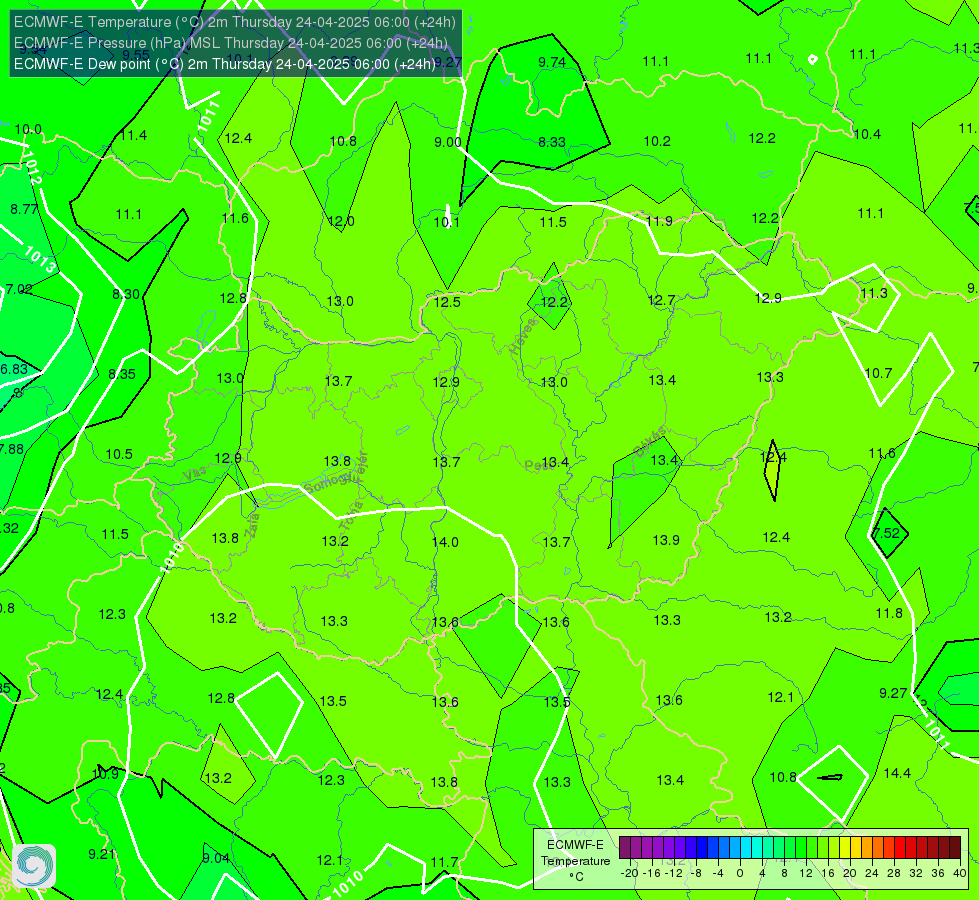Click the 14.4 temperature value

(897, 773)
